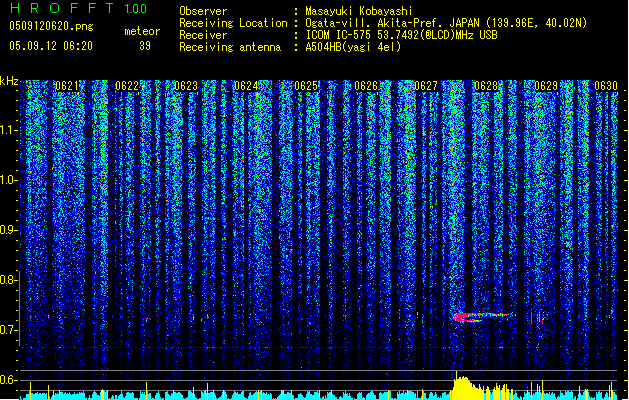Click the 0624 time marker
Viewport: 629px width, 400px height.
tap(246, 86)
